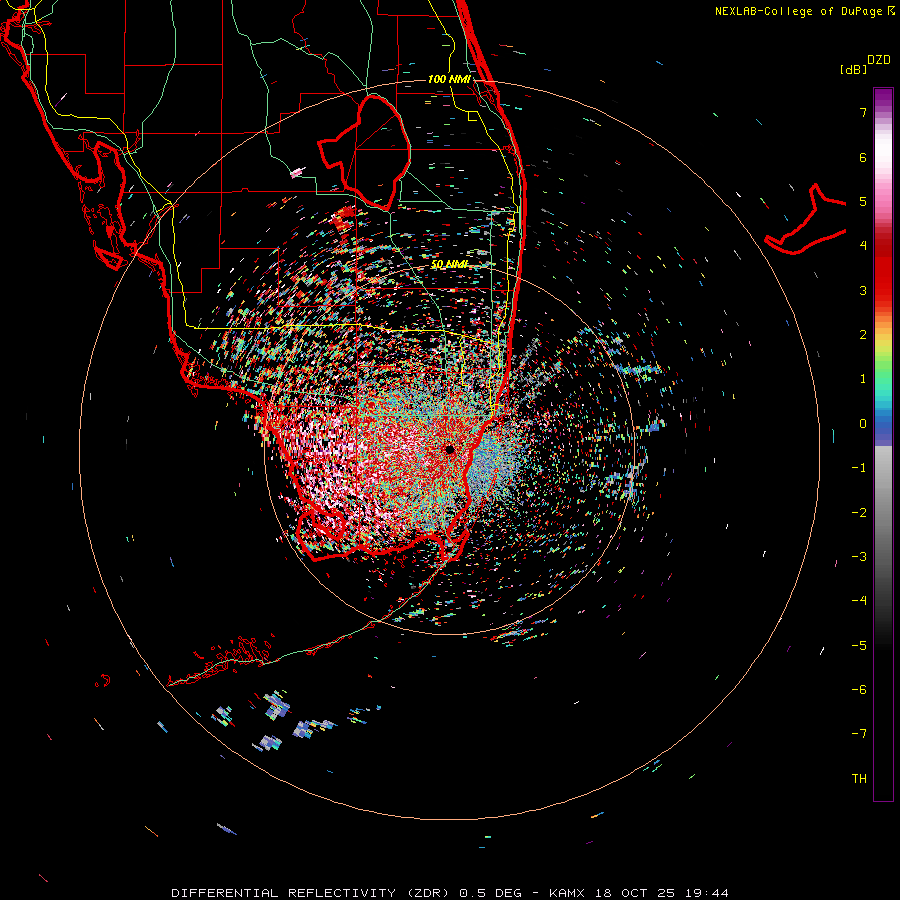The height and width of the screenshot is (900, 900).
Task: Click the [dB] unit label
Action: click(x=853, y=69)
